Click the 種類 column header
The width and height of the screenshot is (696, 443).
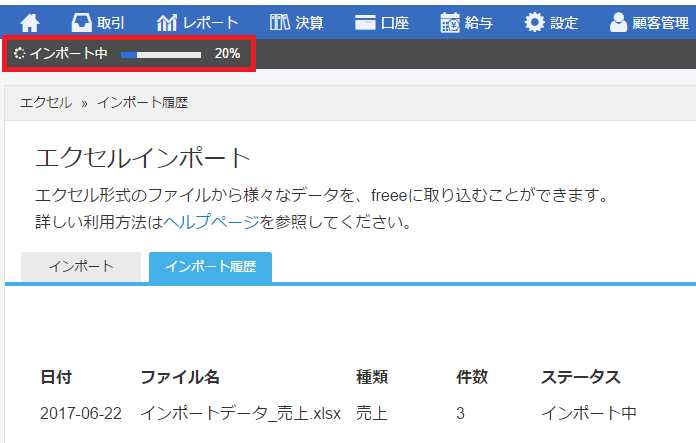372,377
